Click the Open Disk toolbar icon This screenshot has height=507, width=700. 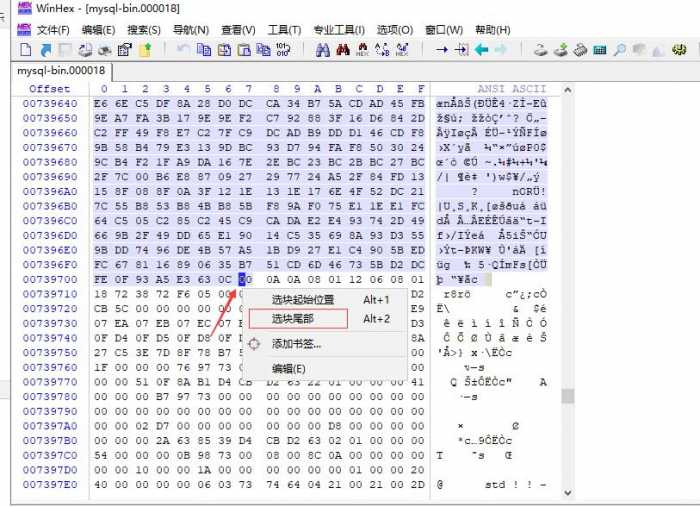click(541, 50)
